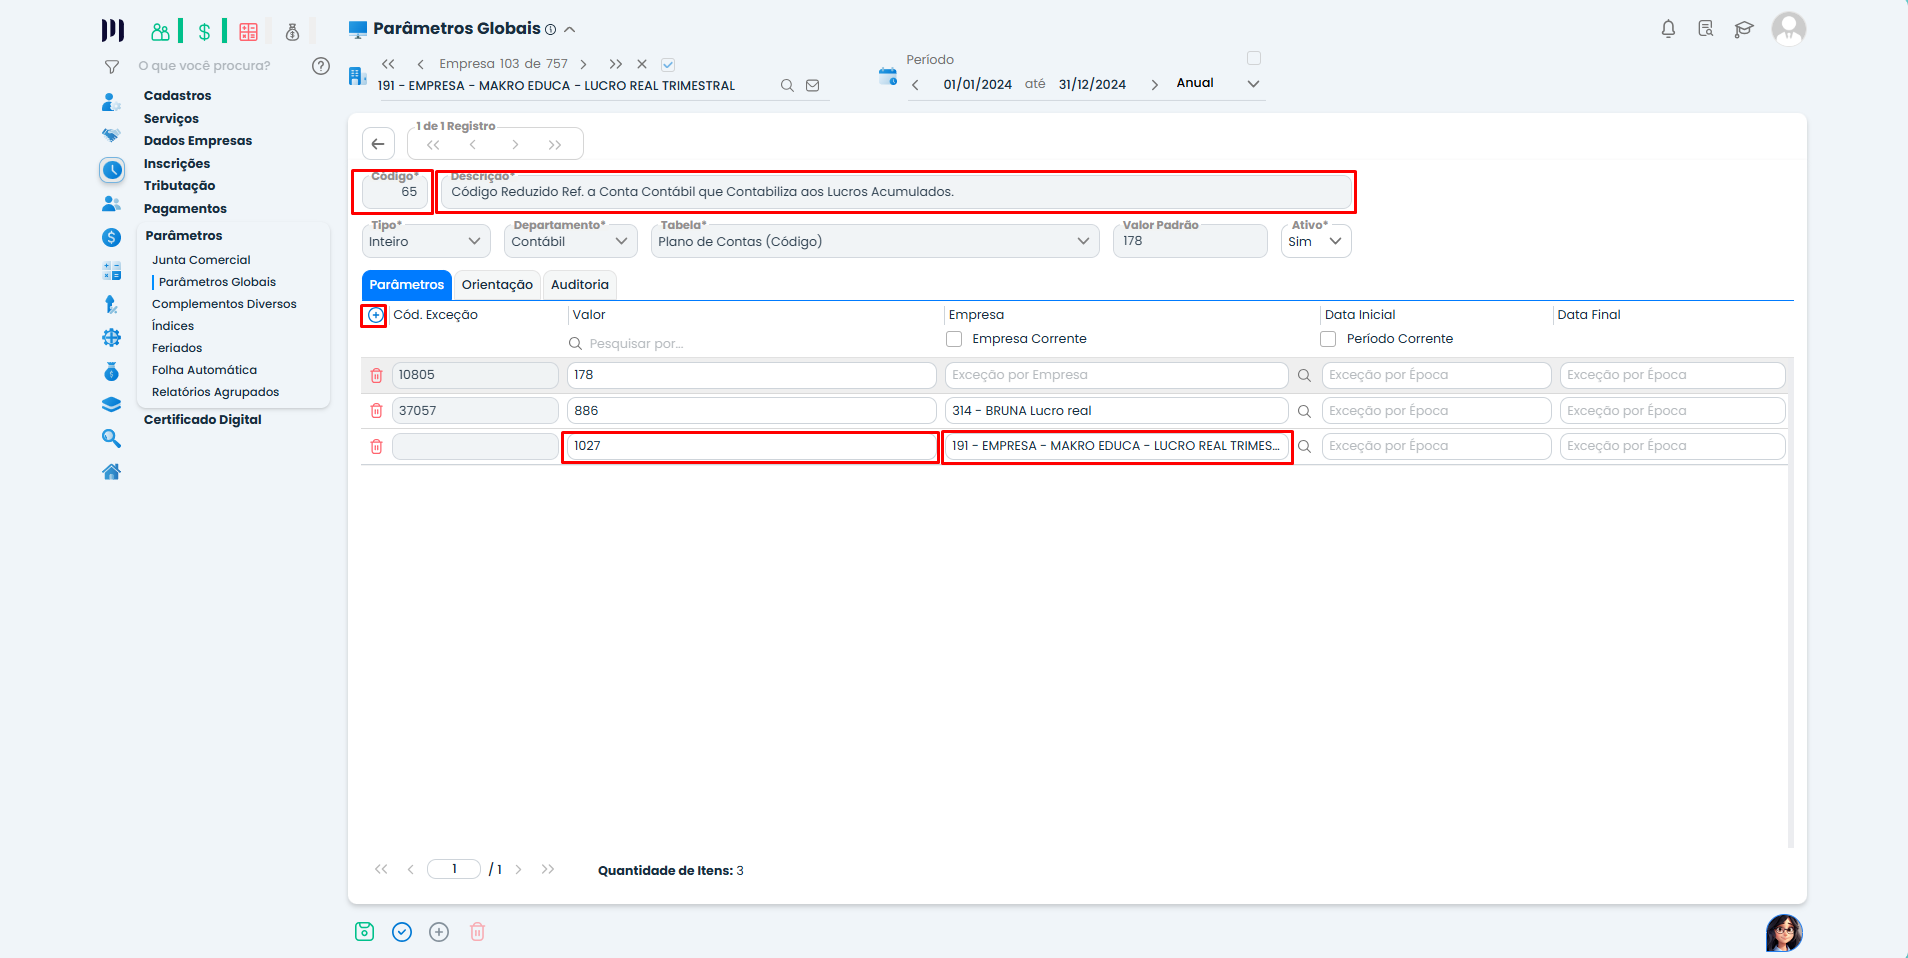Delete the exception row with code 10805
The width and height of the screenshot is (1908, 958).
tap(376, 375)
